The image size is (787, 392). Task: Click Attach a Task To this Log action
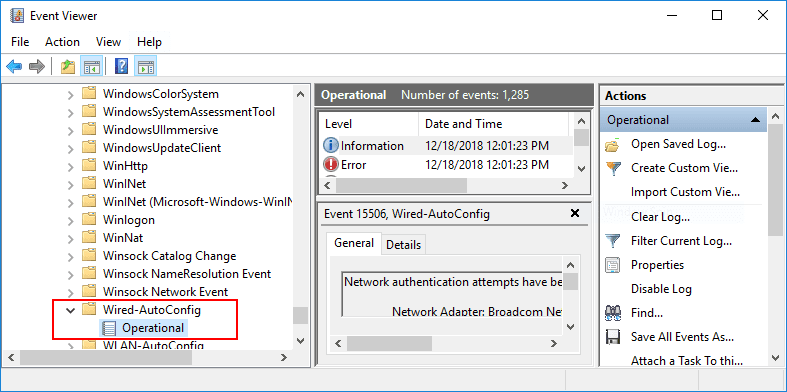coord(687,361)
